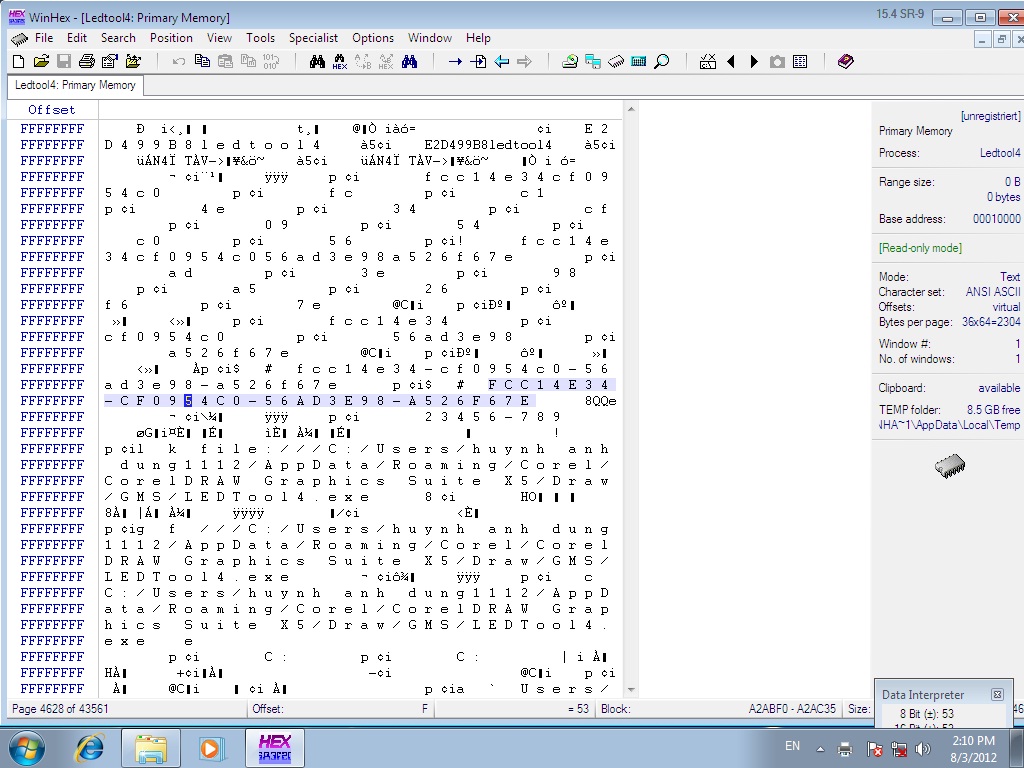
Task: Print with the printer toolbar icon
Action: click(x=86, y=61)
